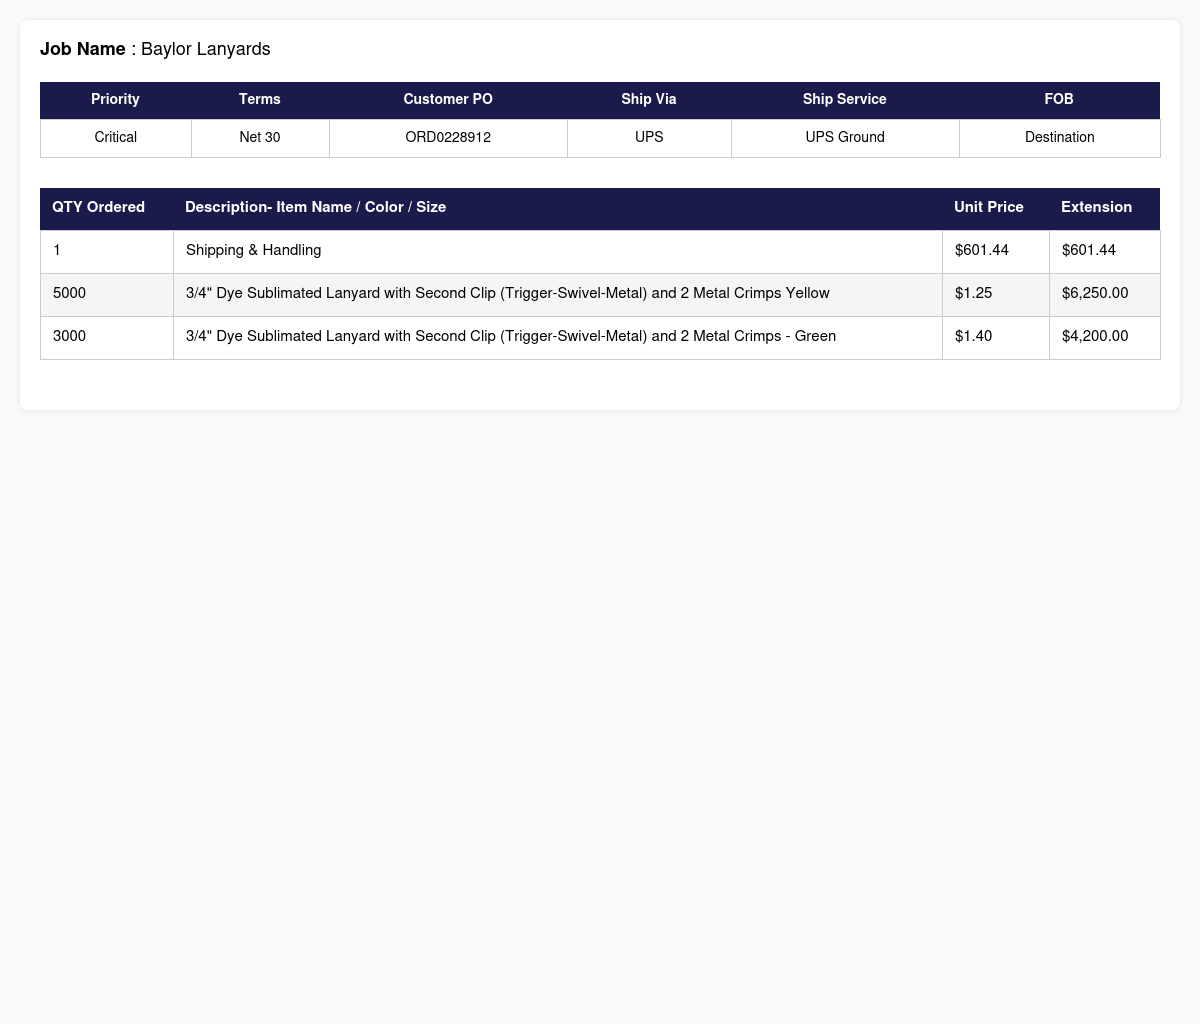The width and height of the screenshot is (1200, 1024).
Task: Select the Shipping & Handling row description
Action: [x=254, y=251]
